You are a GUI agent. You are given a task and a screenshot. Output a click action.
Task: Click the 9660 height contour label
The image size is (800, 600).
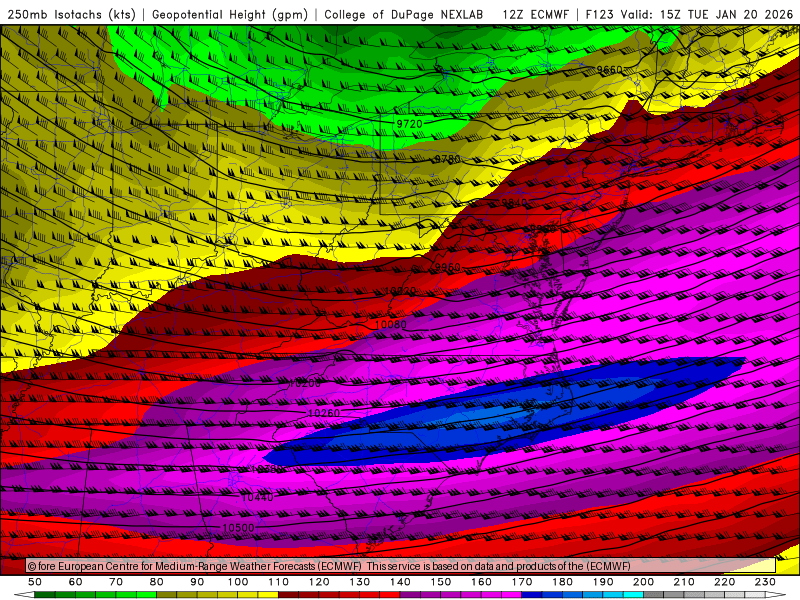tap(609, 69)
